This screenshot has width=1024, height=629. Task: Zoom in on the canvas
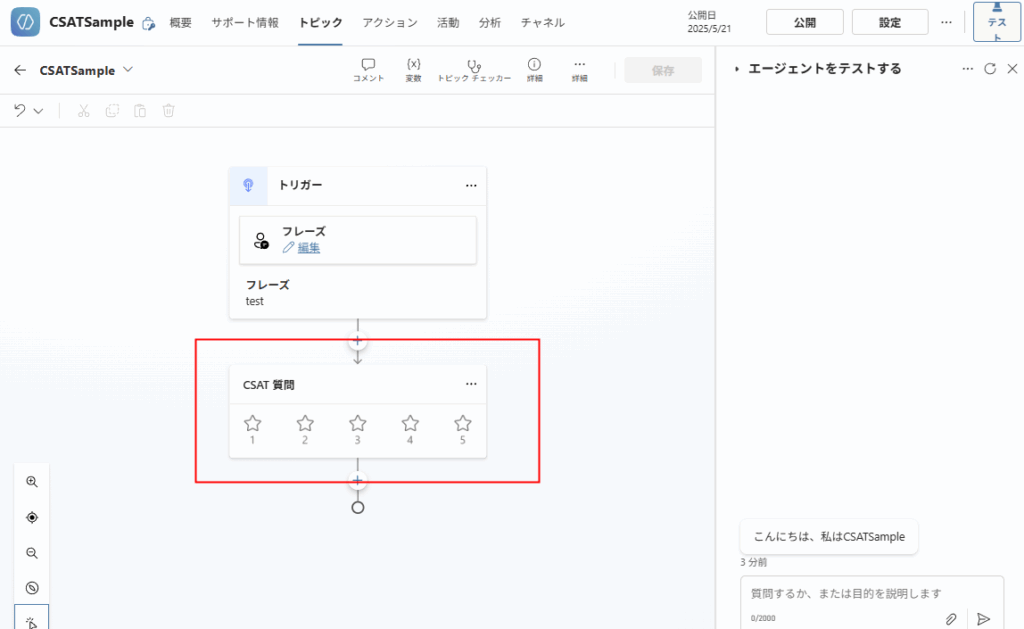click(x=31, y=482)
